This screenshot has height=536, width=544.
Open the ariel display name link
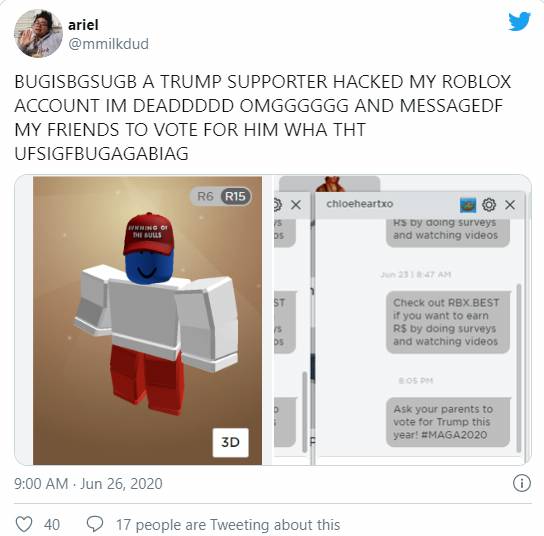pyautogui.click(x=83, y=25)
